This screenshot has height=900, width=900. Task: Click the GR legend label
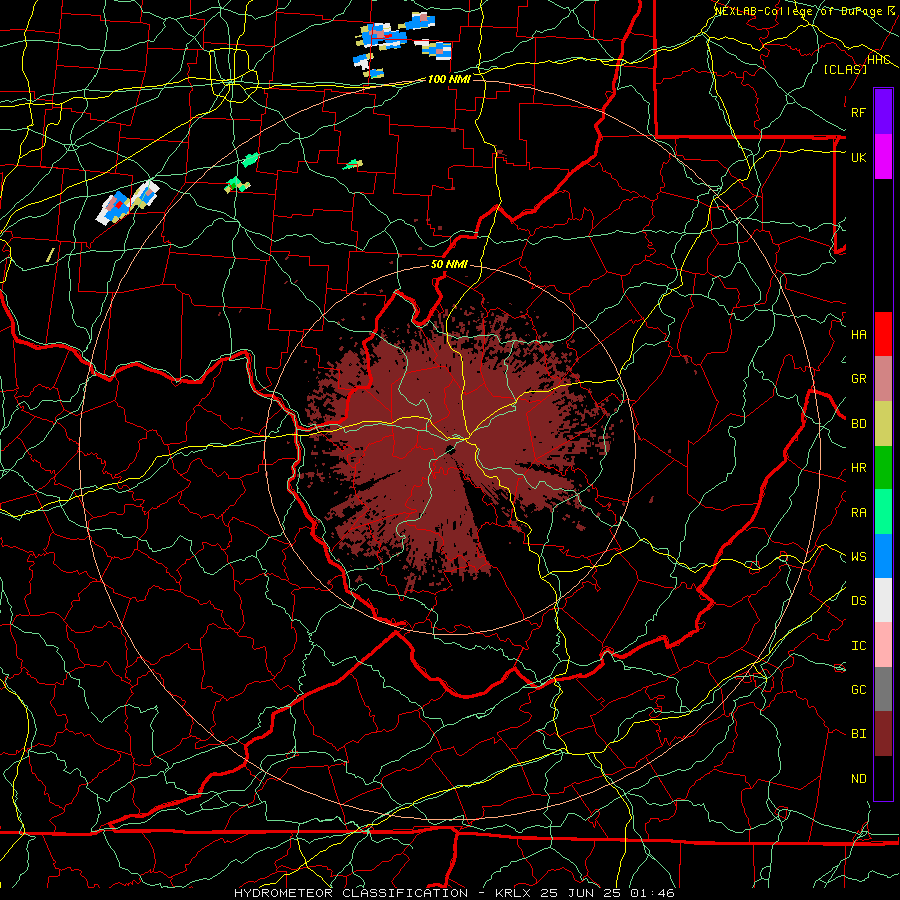pyautogui.click(x=858, y=379)
